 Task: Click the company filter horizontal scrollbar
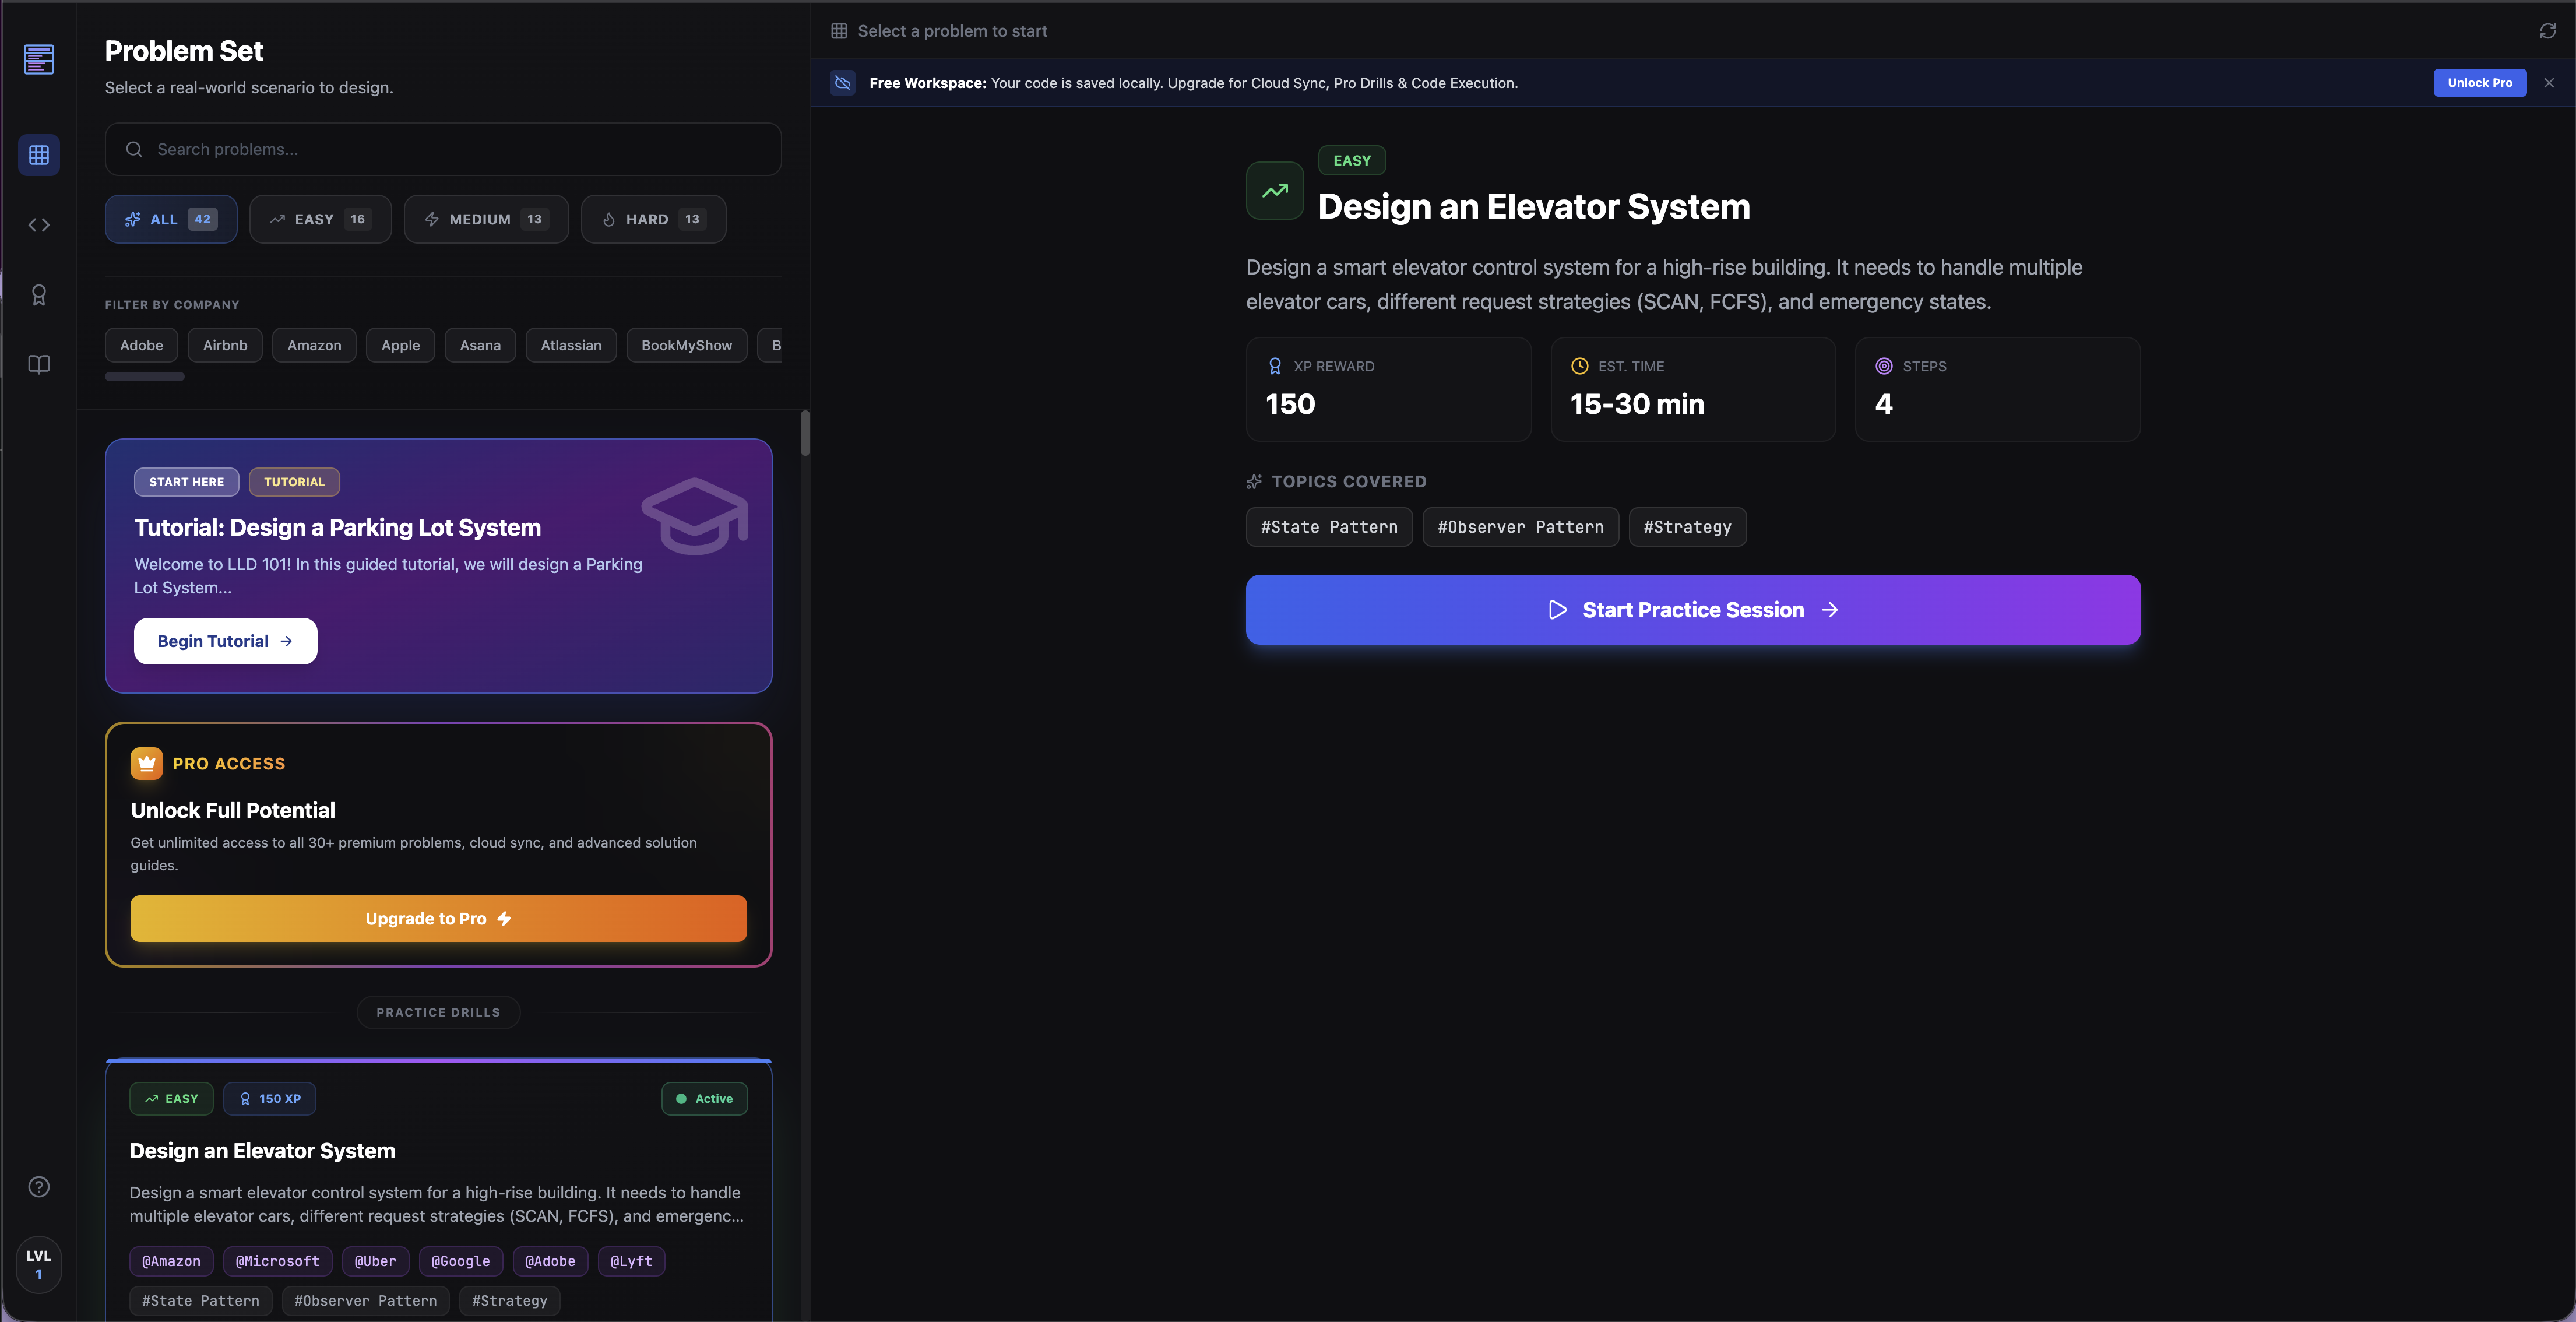(145, 377)
